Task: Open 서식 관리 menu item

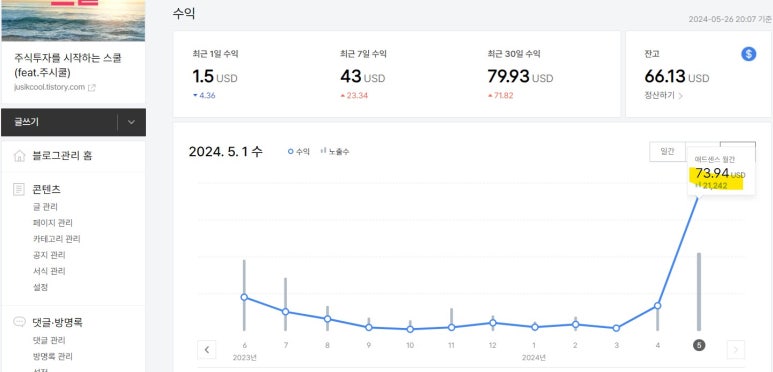Action: click(49, 271)
